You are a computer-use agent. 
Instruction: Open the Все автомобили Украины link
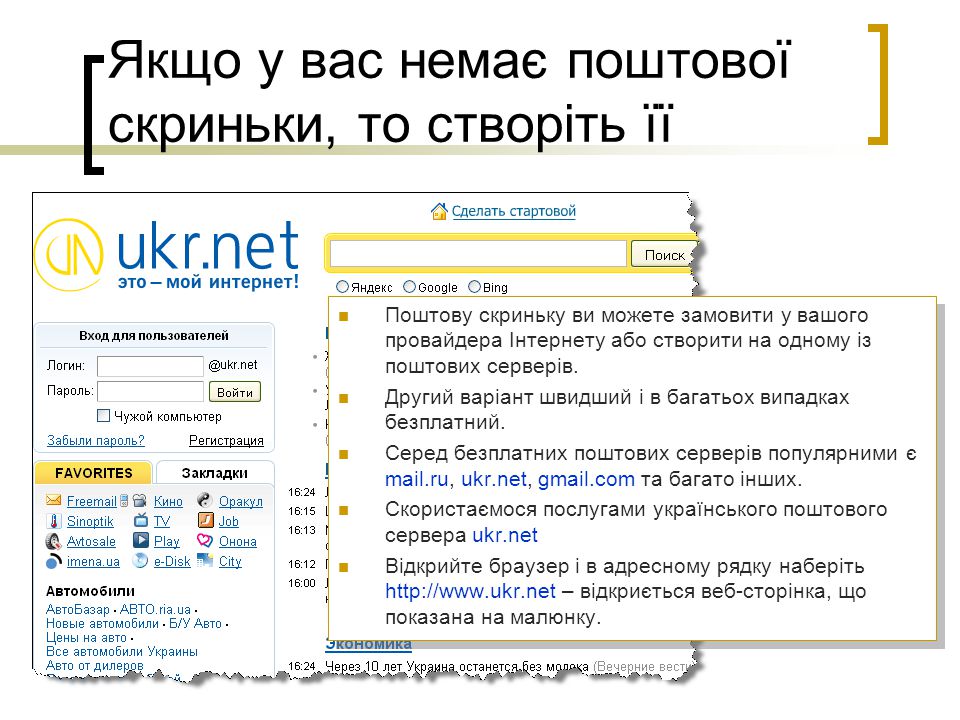[x=122, y=651]
